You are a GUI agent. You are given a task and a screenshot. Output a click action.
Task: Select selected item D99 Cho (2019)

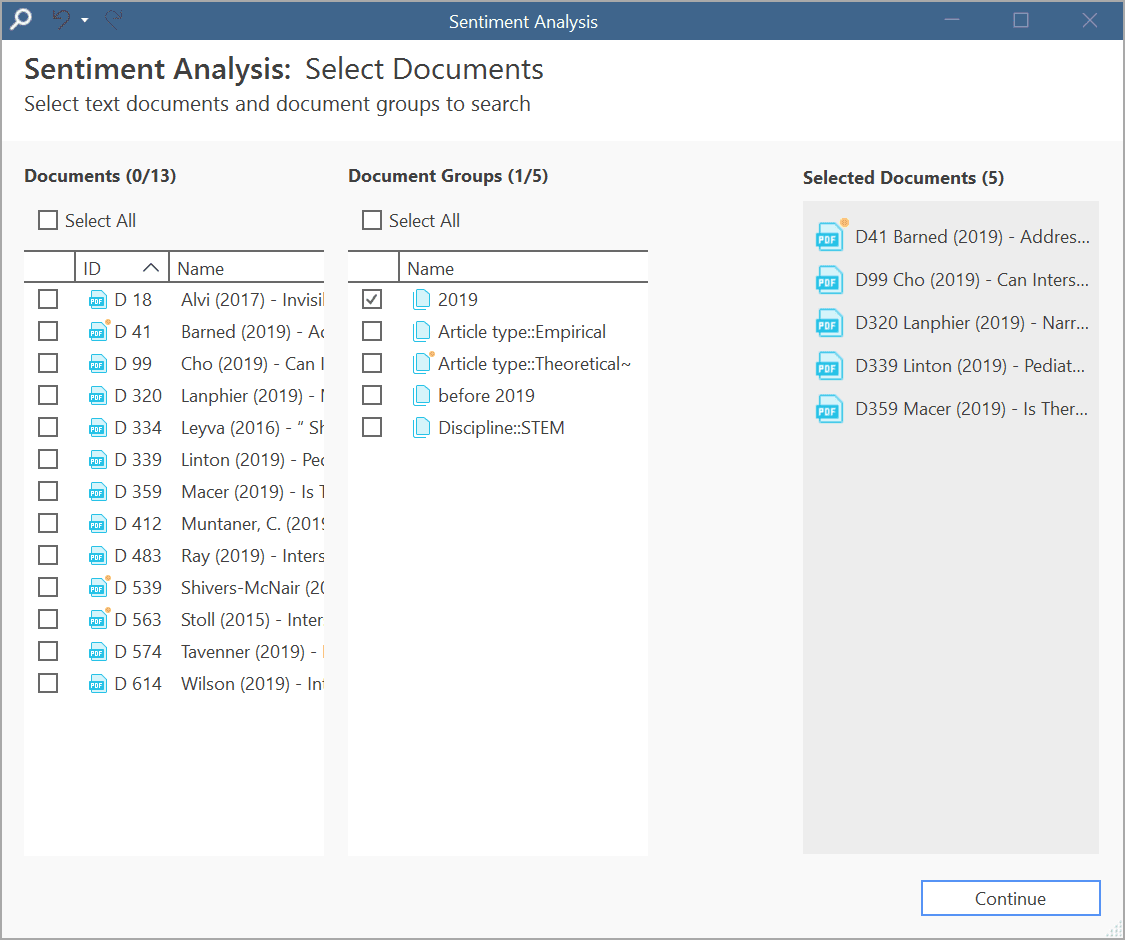pyautogui.click(x=972, y=280)
